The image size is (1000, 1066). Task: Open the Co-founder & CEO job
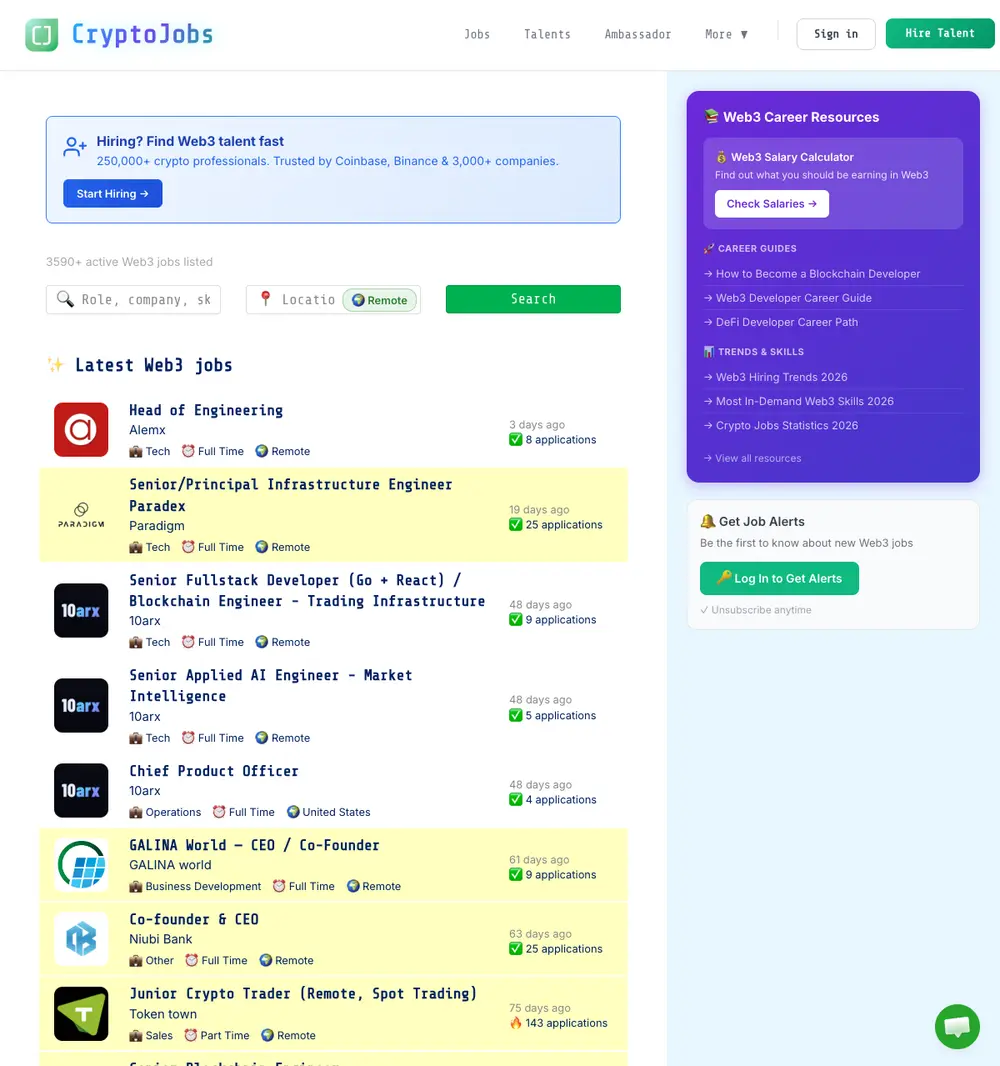tap(194, 919)
